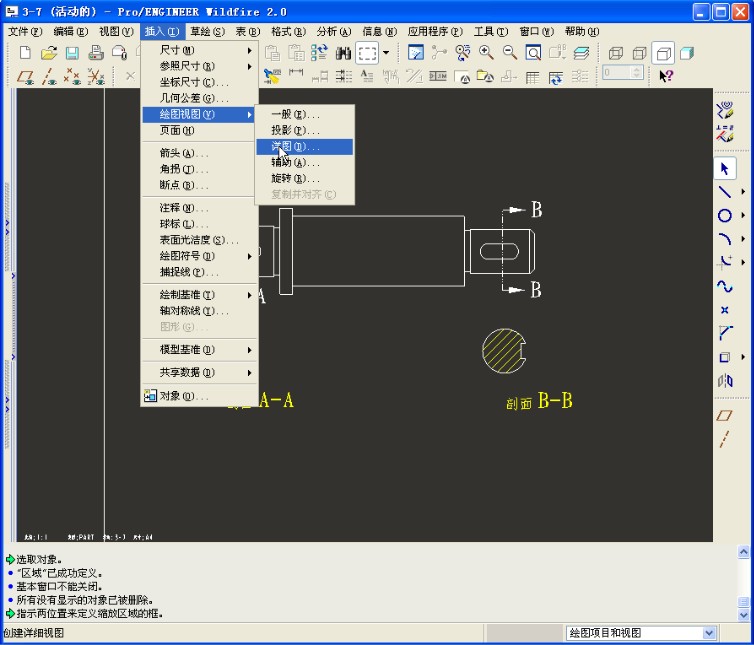Open 格式 (Format) menu
Viewport: 754px width, 645px height.
(x=288, y=32)
